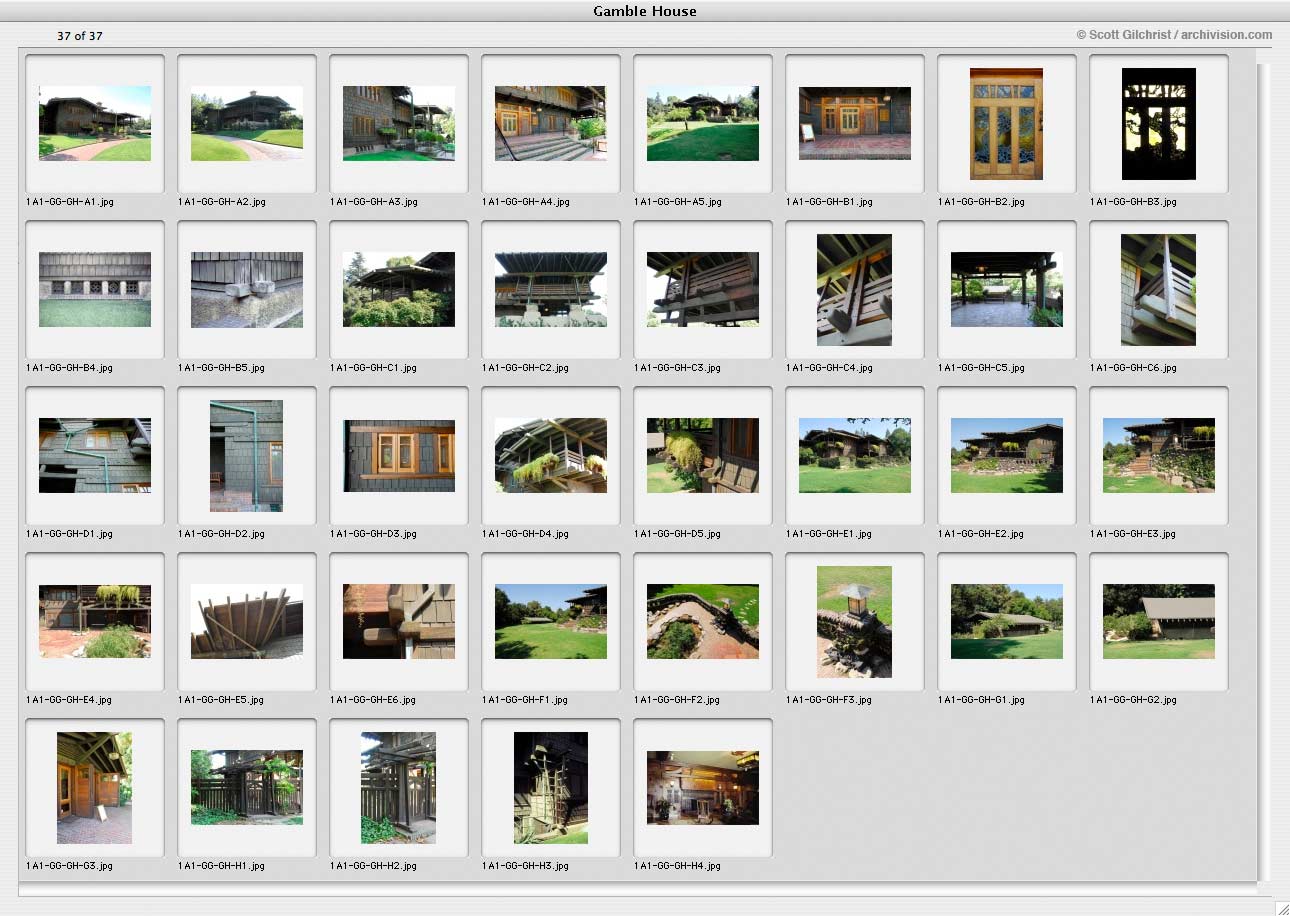The height and width of the screenshot is (916, 1290).
Task: Select thumbnail 1A1-GG-GH-A1.jpg
Action: pyautogui.click(x=95, y=123)
